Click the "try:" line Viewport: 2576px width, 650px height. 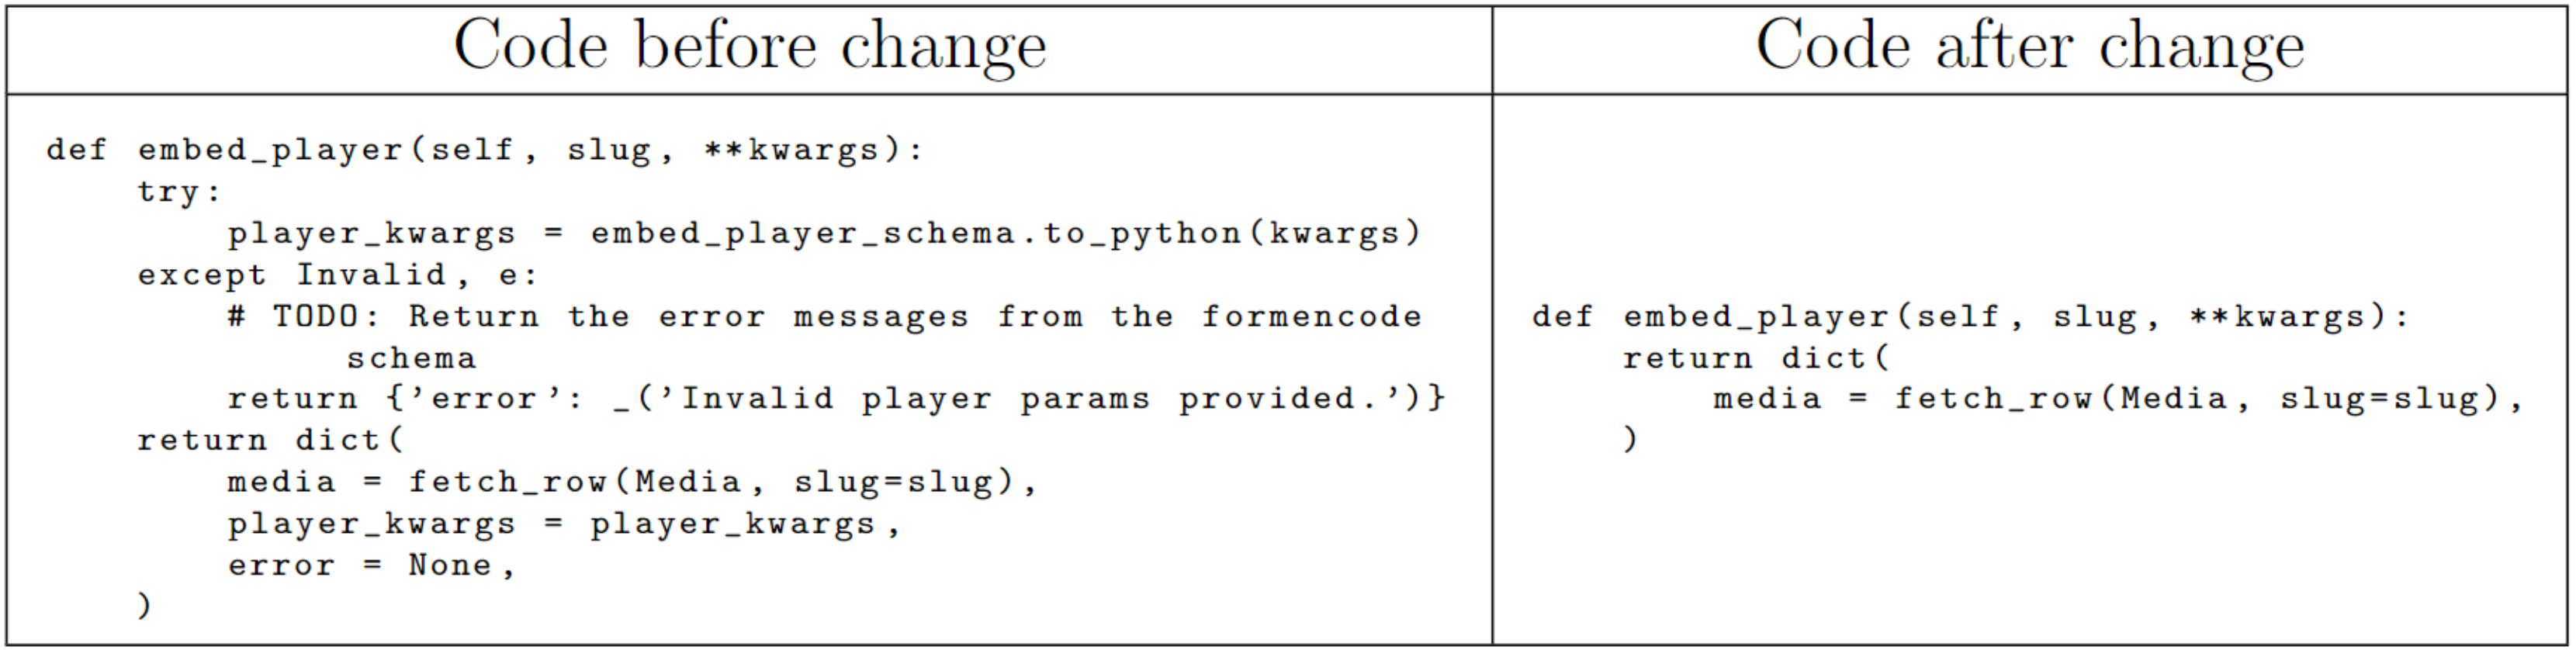[x=178, y=192]
